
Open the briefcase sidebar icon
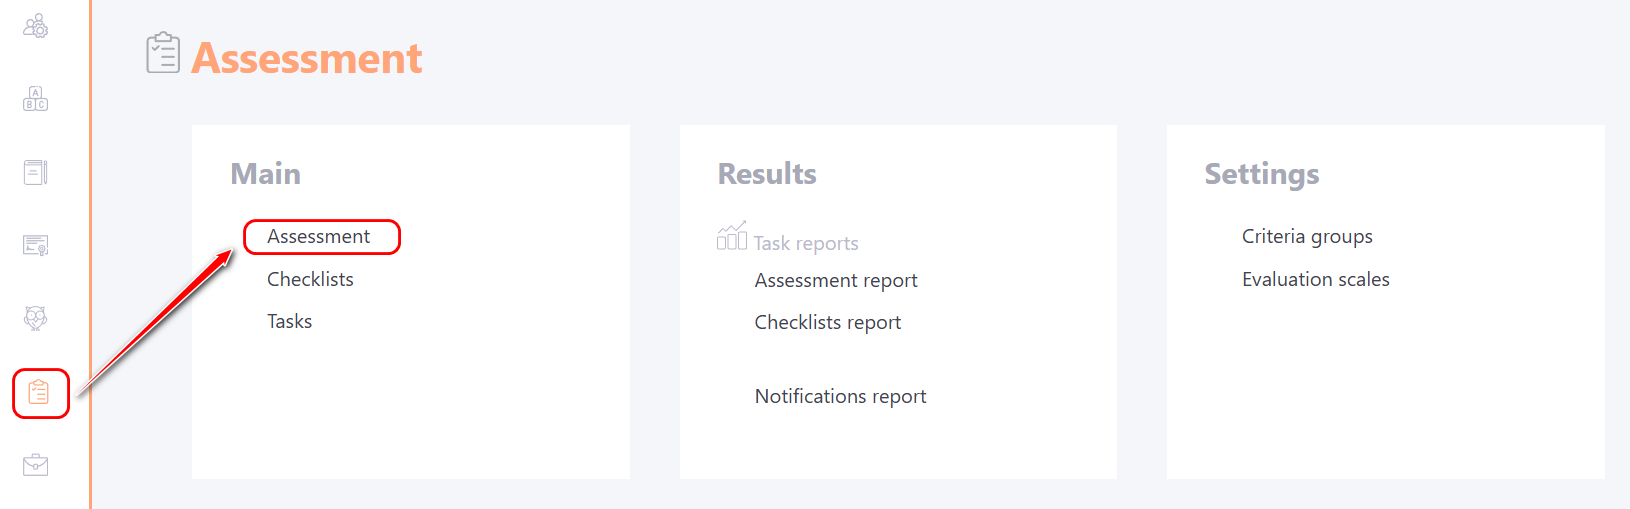[x=36, y=465]
